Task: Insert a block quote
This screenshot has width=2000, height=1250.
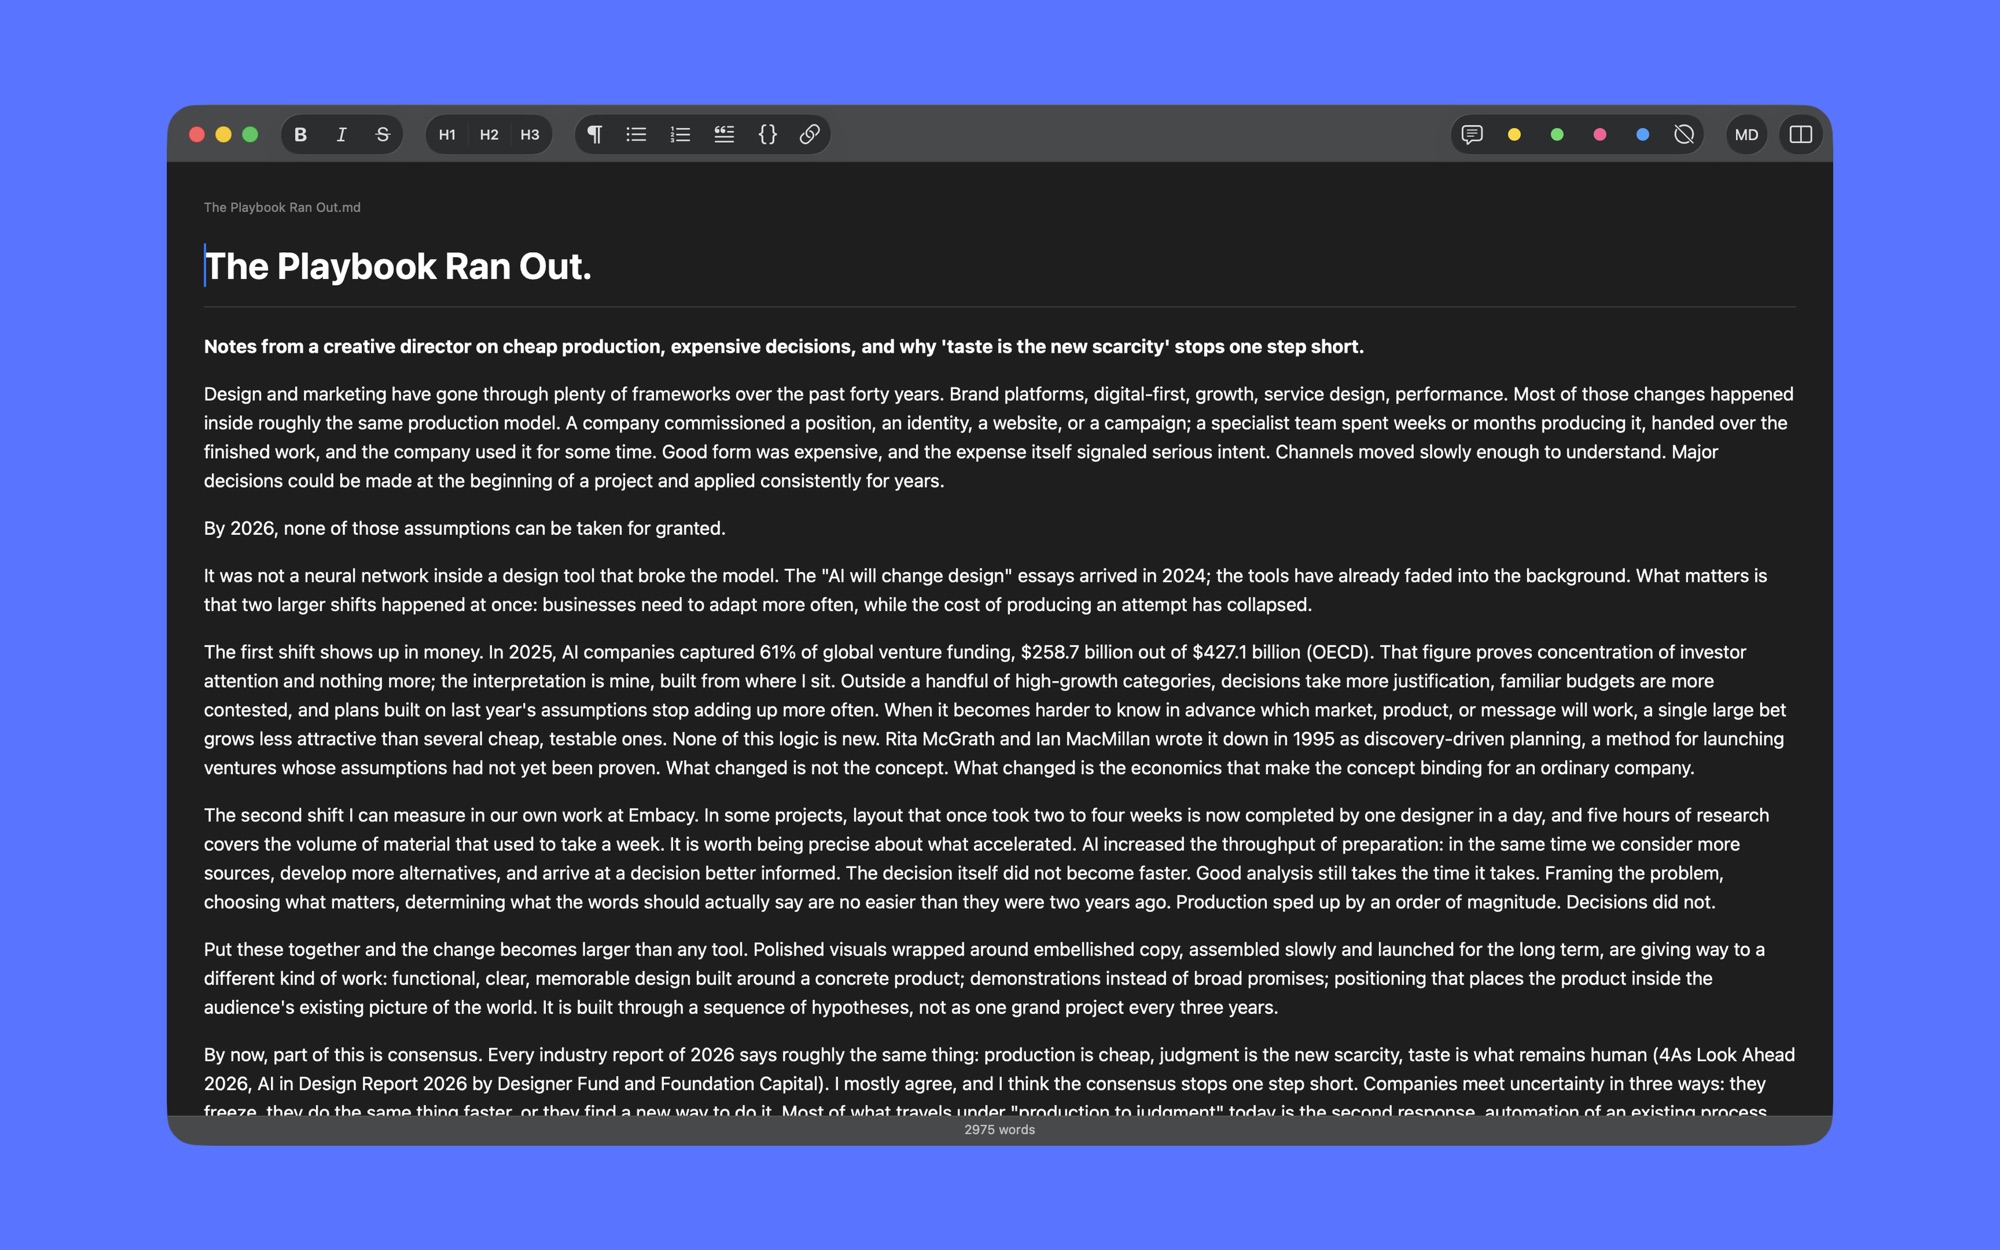Action: pyautogui.click(x=724, y=134)
